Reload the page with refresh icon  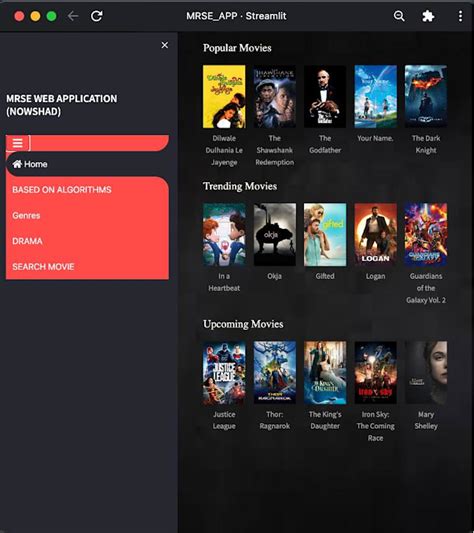97,16
